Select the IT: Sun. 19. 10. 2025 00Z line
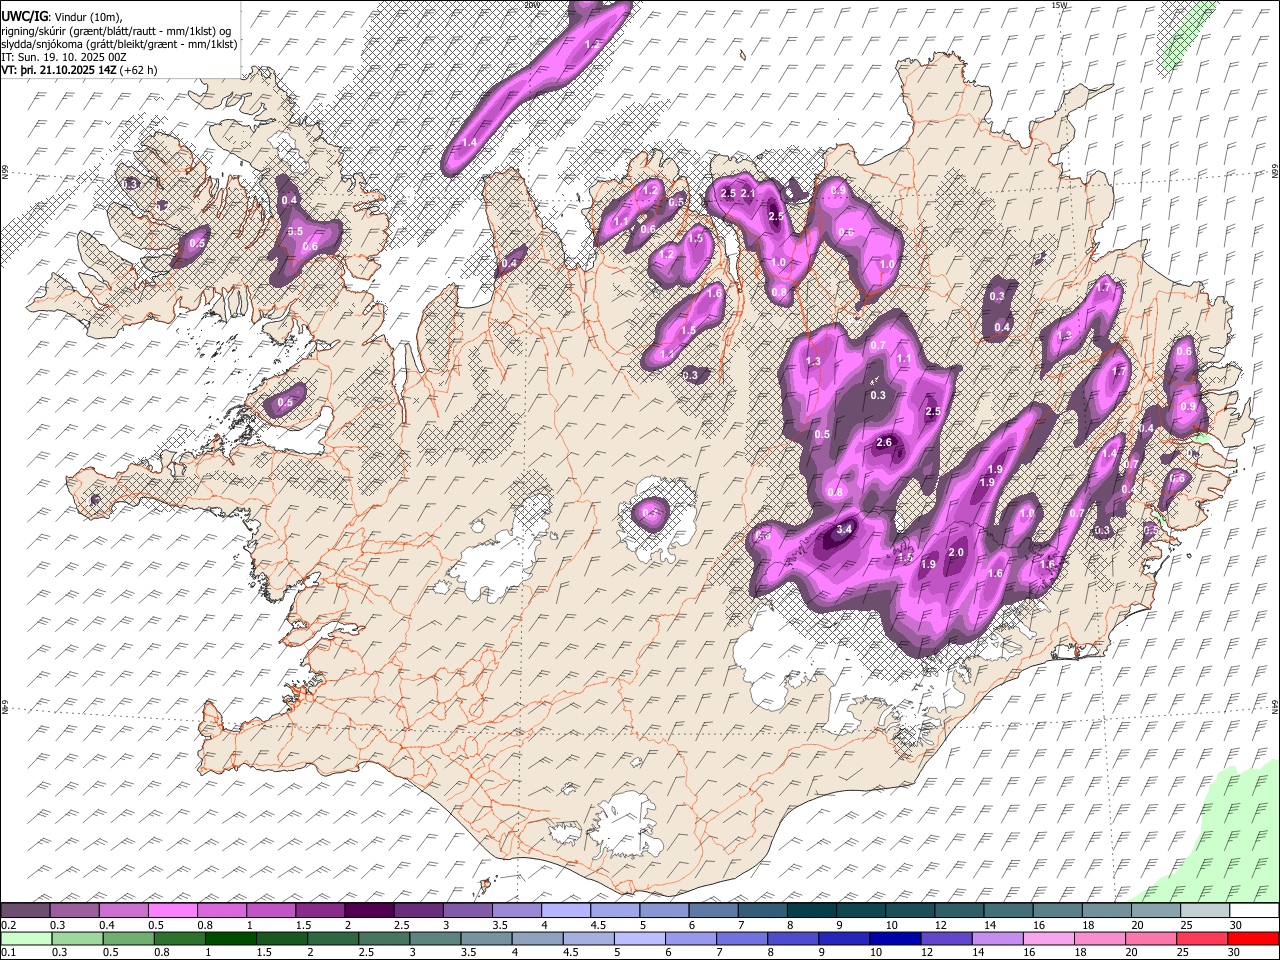The height and width of the screenshot is (960, 1280). [x=64, y=57]
